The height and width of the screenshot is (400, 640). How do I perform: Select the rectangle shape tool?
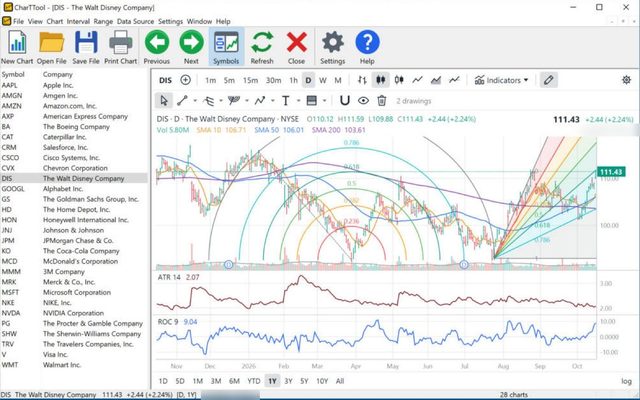[311, 100]
